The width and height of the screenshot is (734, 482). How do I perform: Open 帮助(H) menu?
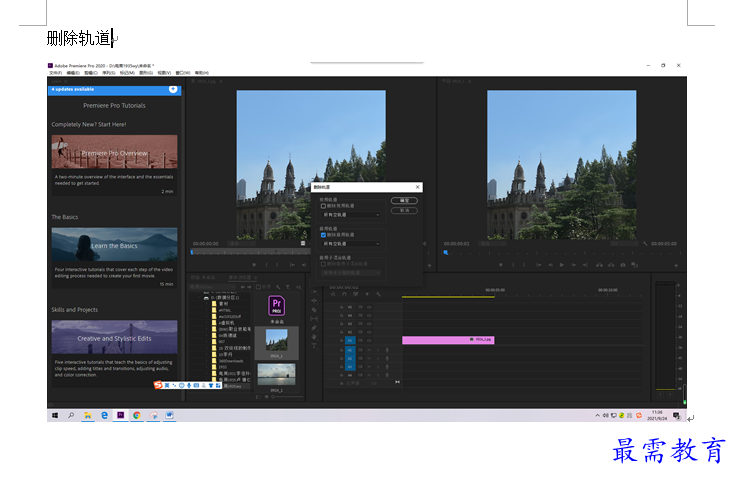point(202,73)
